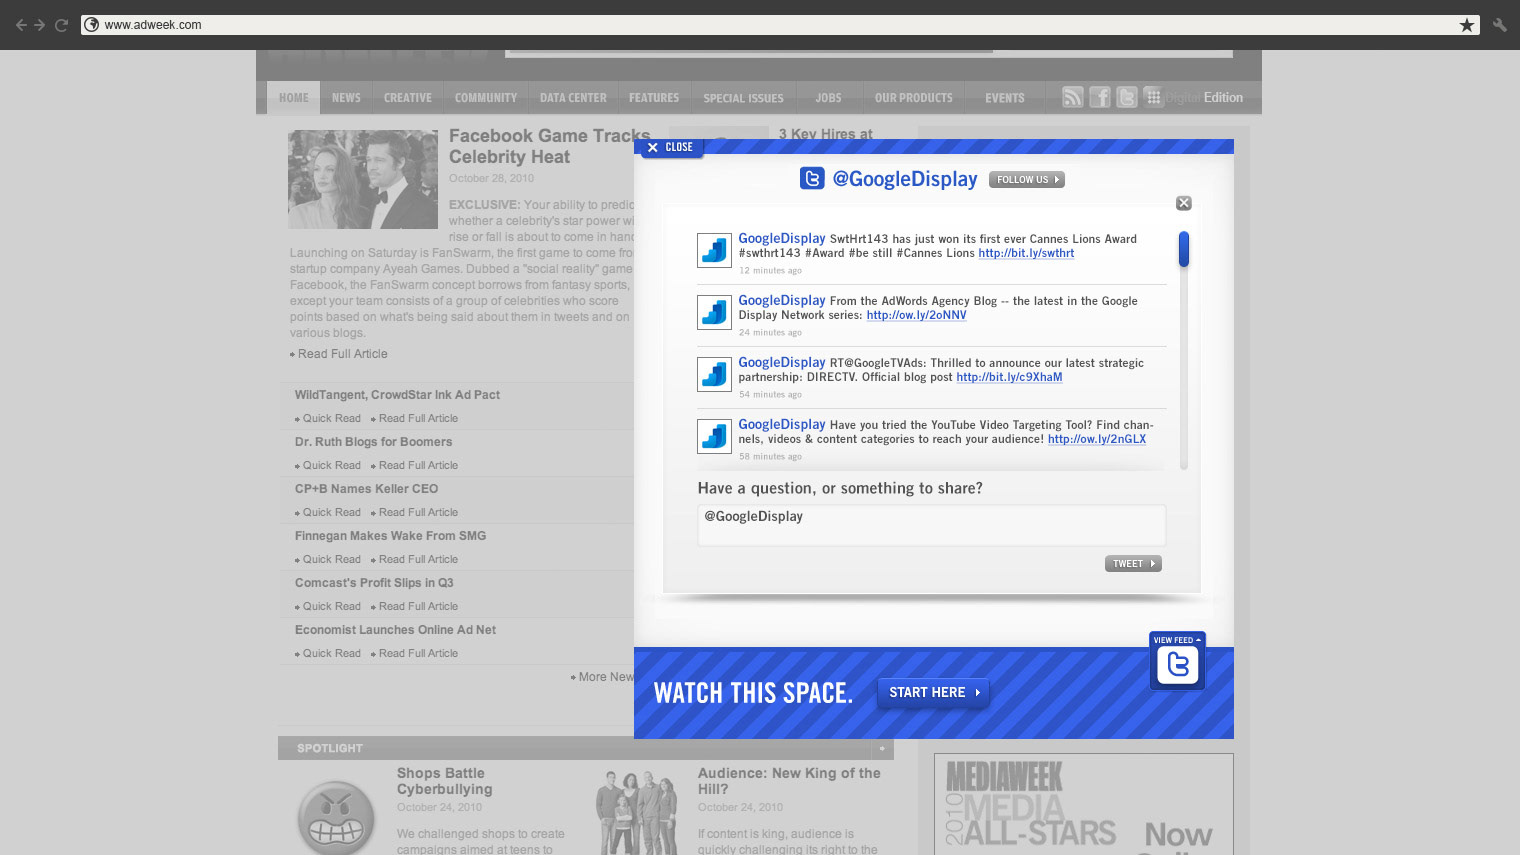Click Read Full Article under Economist story
1520x855 pixels.
point(418,653)
